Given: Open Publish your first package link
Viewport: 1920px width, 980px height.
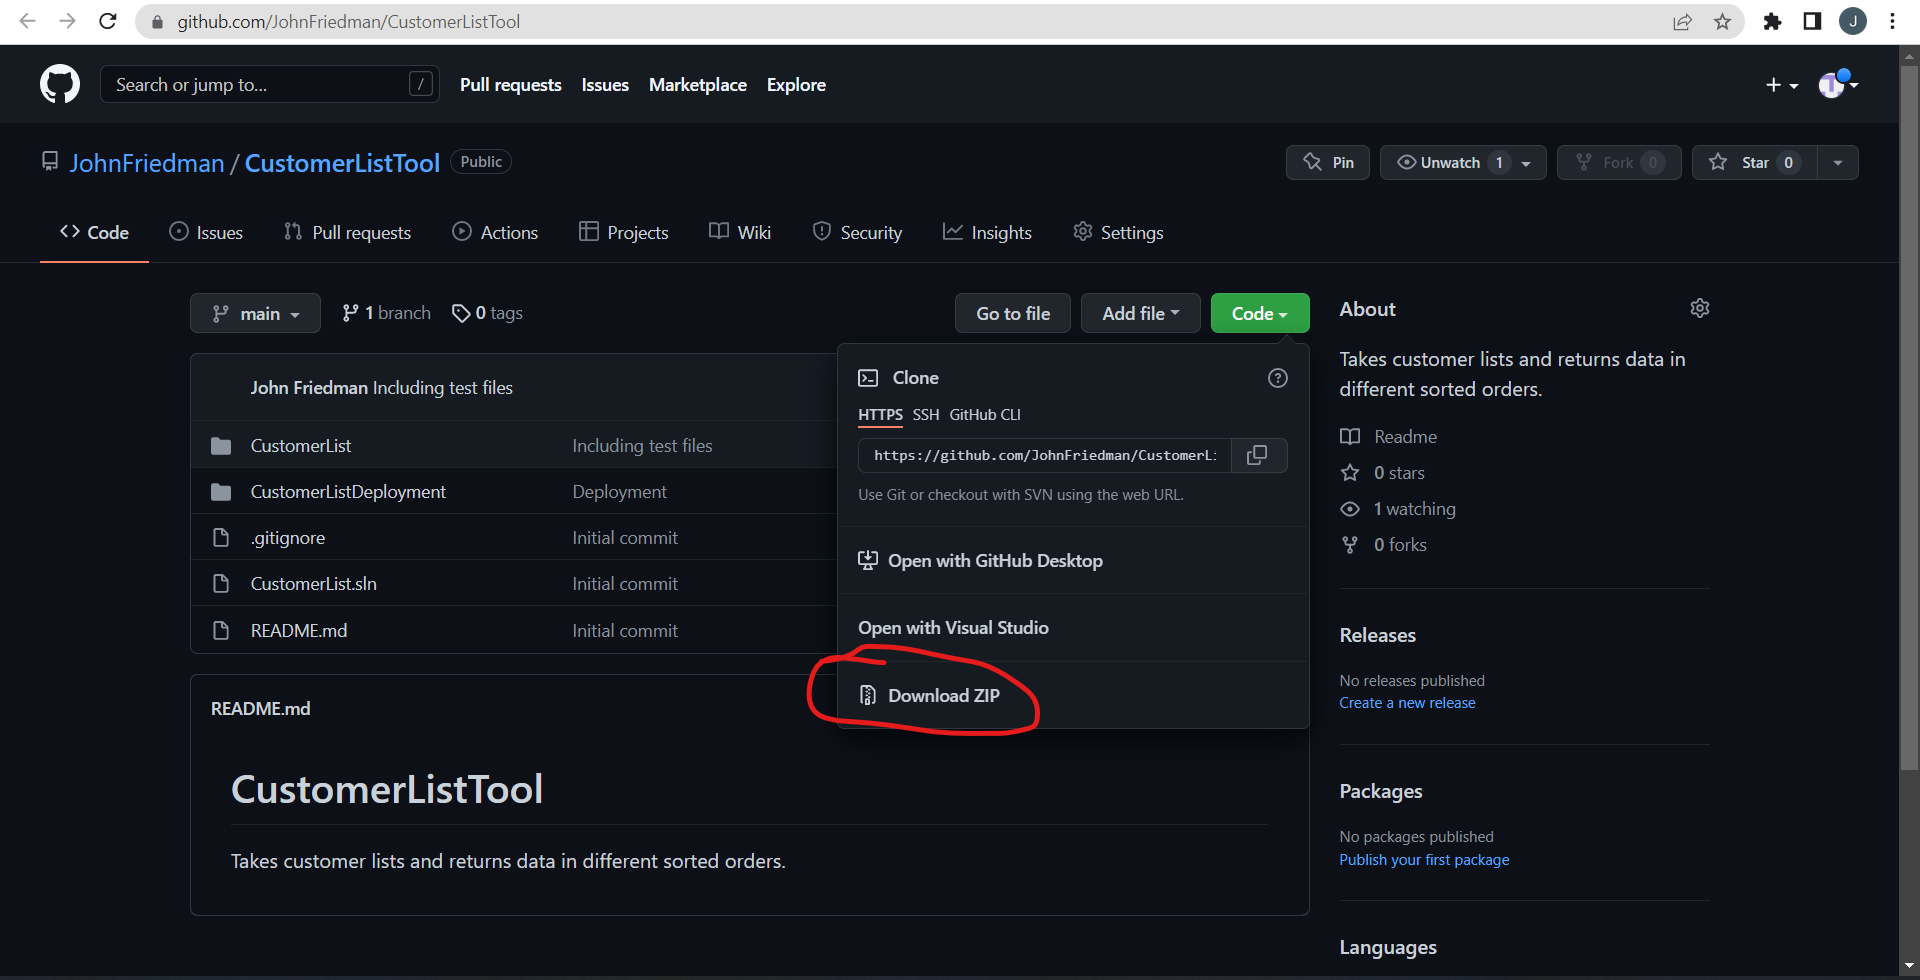Looking at the screenshot, I should point(1424,860).
